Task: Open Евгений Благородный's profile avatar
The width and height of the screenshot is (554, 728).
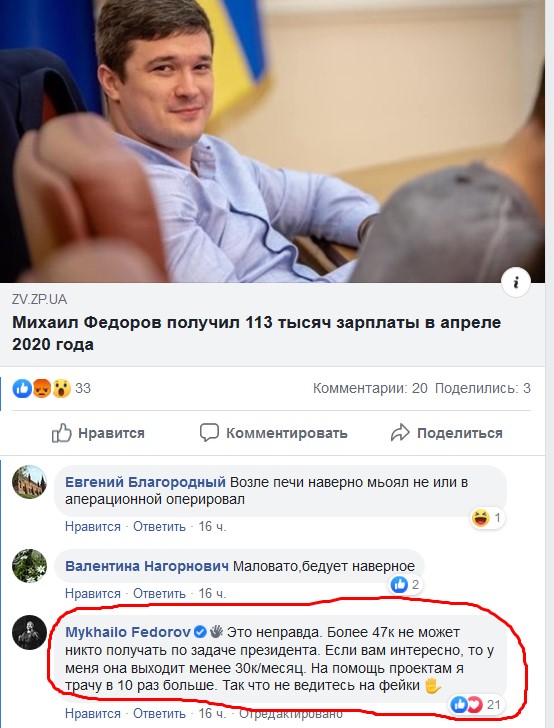Action: pyautogui.click(x=29, y=482)
